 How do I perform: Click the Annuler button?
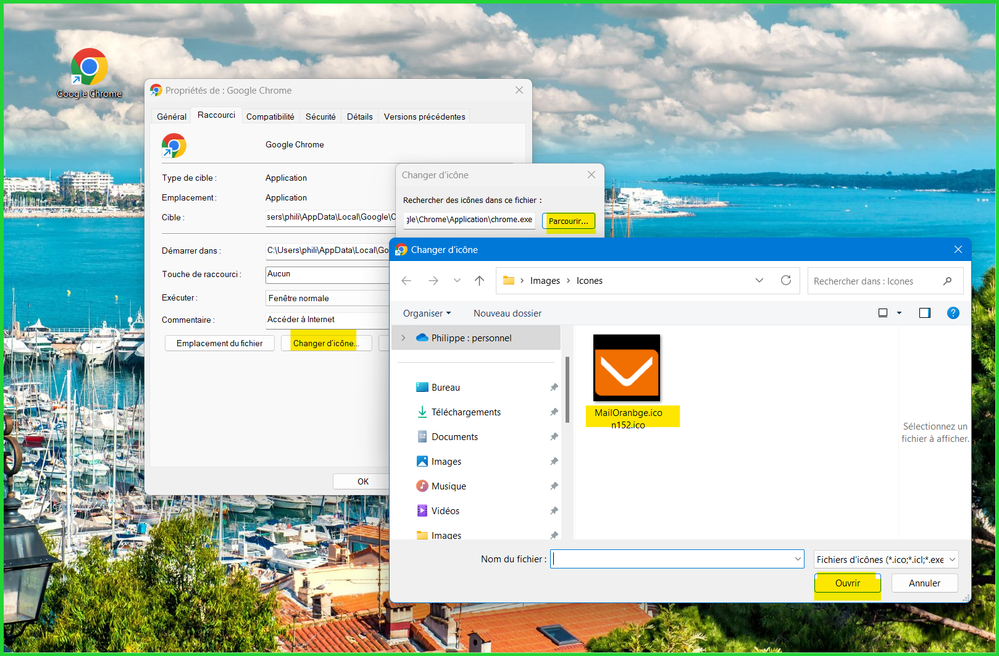tap(924, 583)
